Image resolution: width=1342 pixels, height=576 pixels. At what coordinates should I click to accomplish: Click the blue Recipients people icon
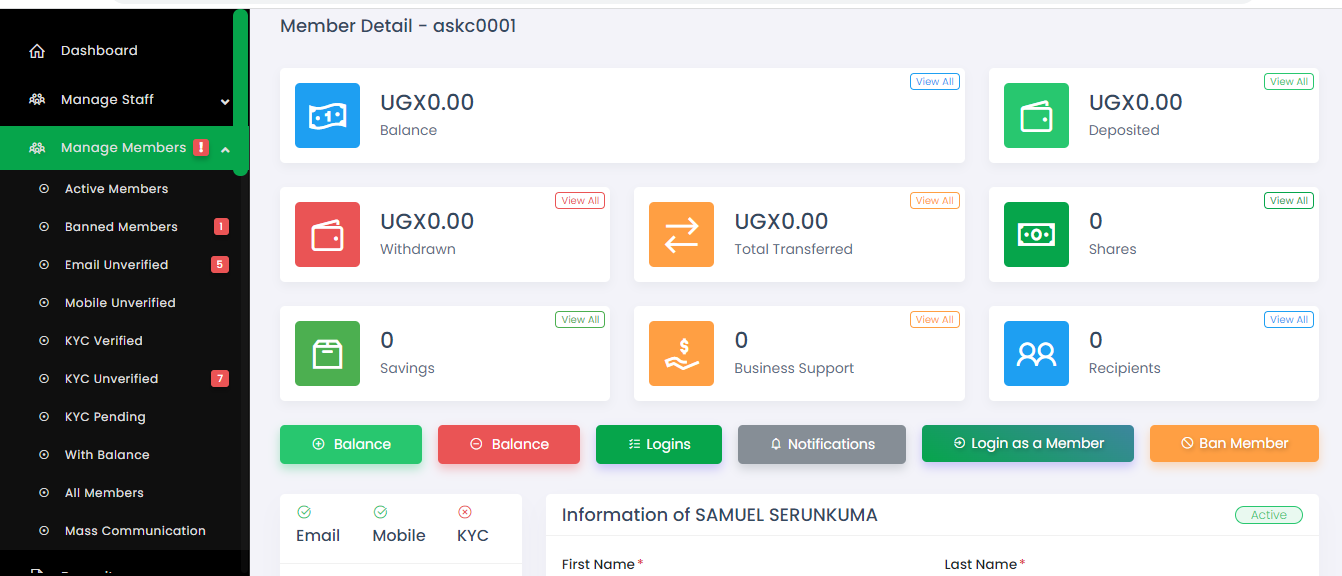pos(1036,354)
